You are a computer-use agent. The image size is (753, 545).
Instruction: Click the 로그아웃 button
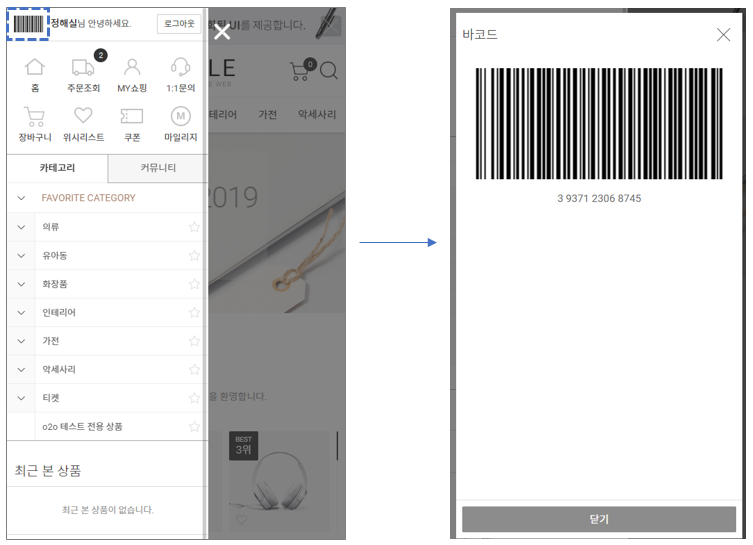(179, 24)
